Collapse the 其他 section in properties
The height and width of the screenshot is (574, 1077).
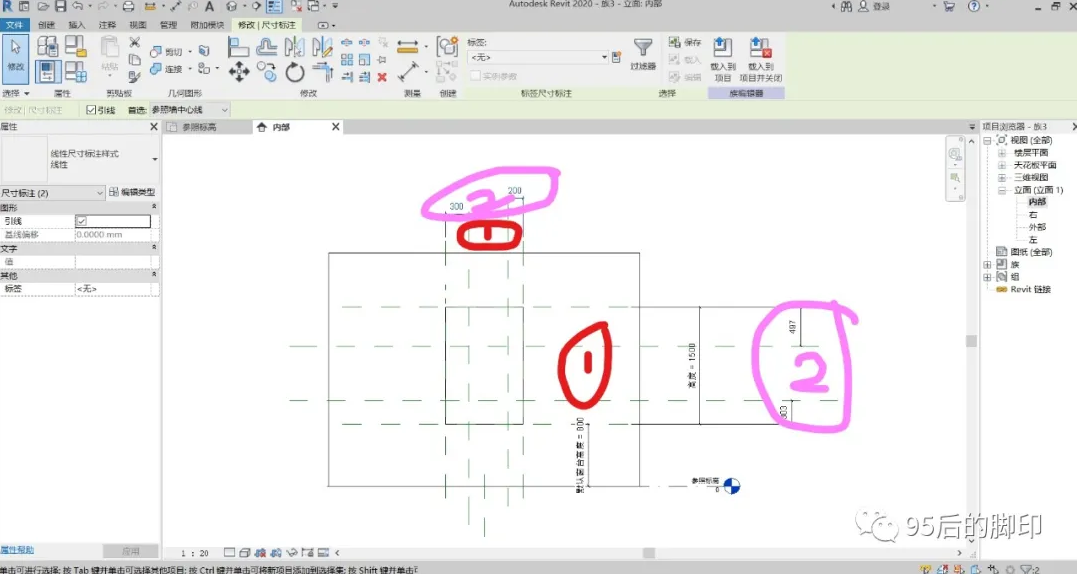click(x=154, y=275)
